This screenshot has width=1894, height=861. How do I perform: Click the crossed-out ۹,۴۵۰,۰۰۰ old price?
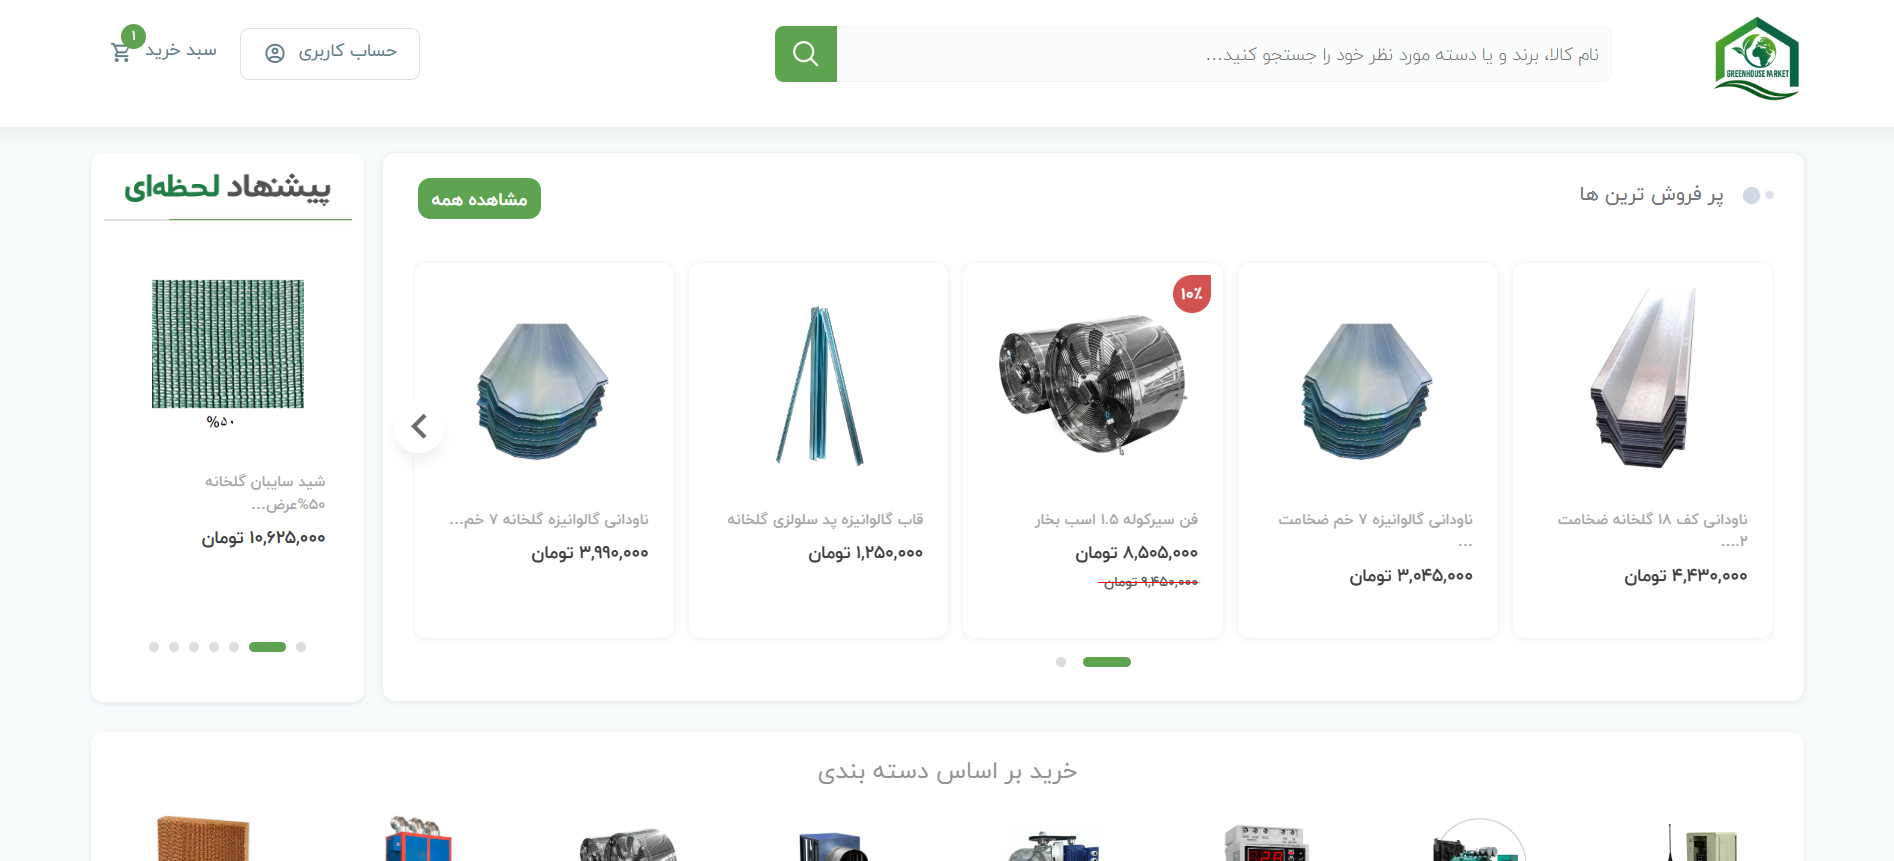(x=1148, y=582)
